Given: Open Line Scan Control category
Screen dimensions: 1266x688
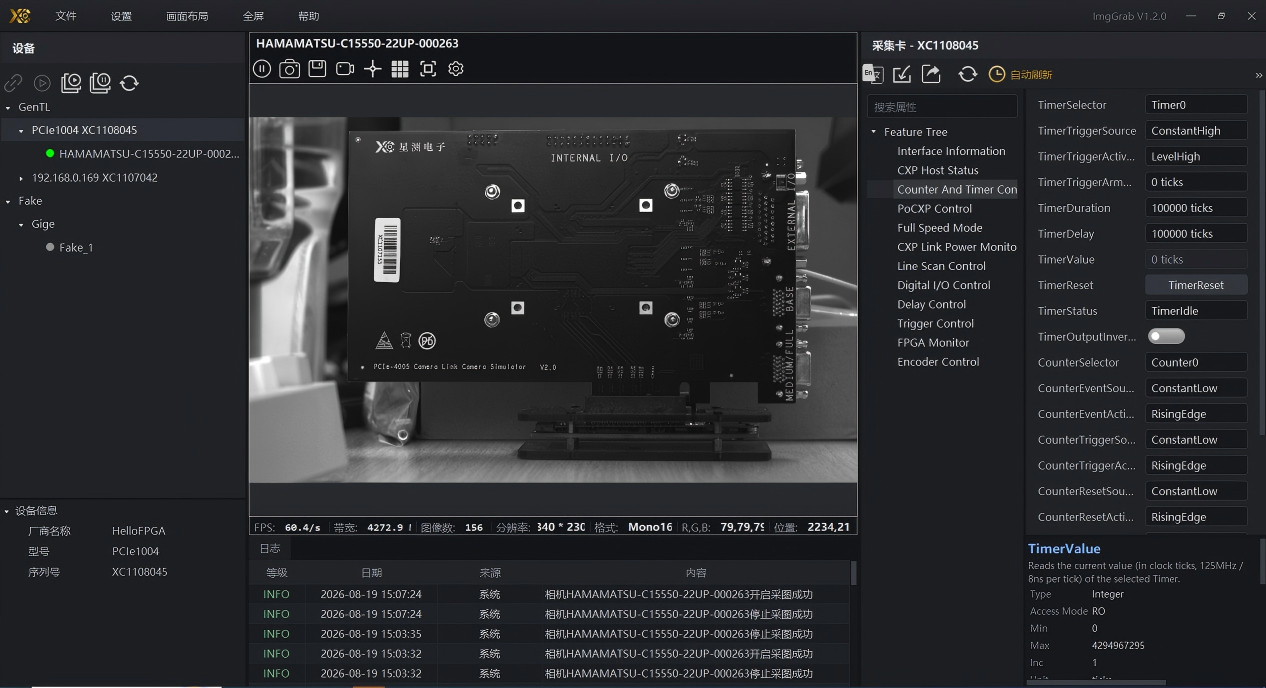Looking at the screenshot, I should coord(941,266).
